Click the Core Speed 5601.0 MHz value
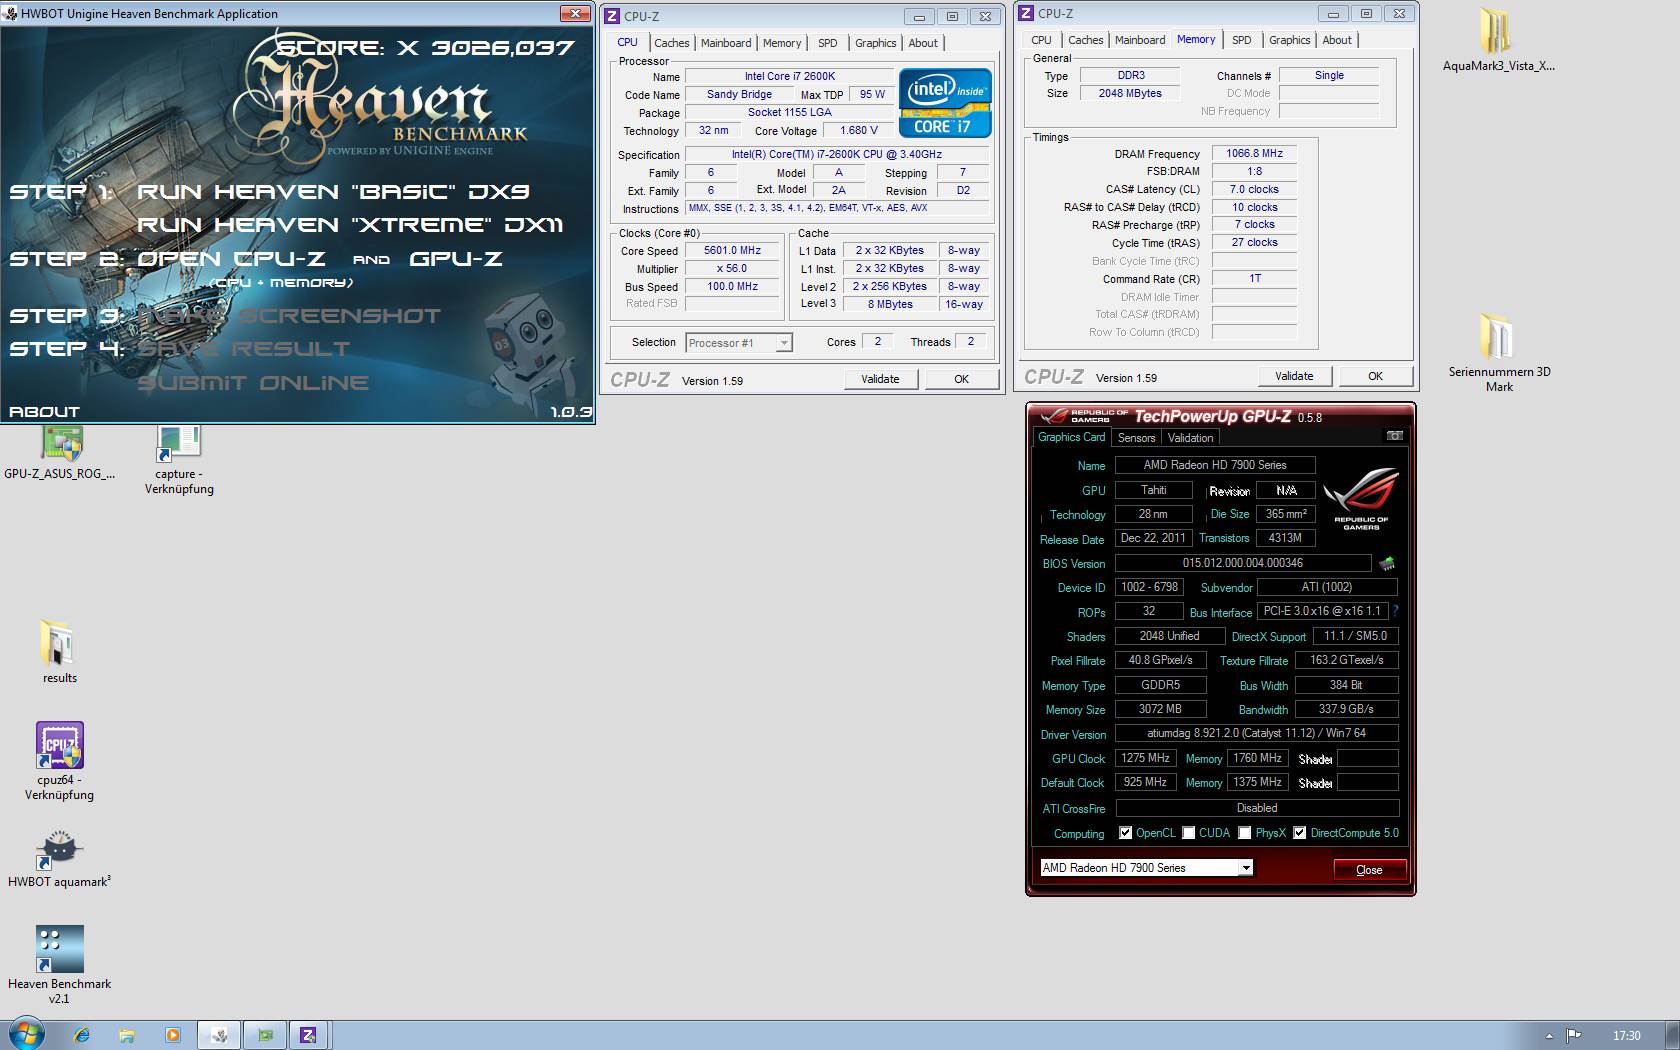This screenshot has width=1680, height=1050. (732, 251)
